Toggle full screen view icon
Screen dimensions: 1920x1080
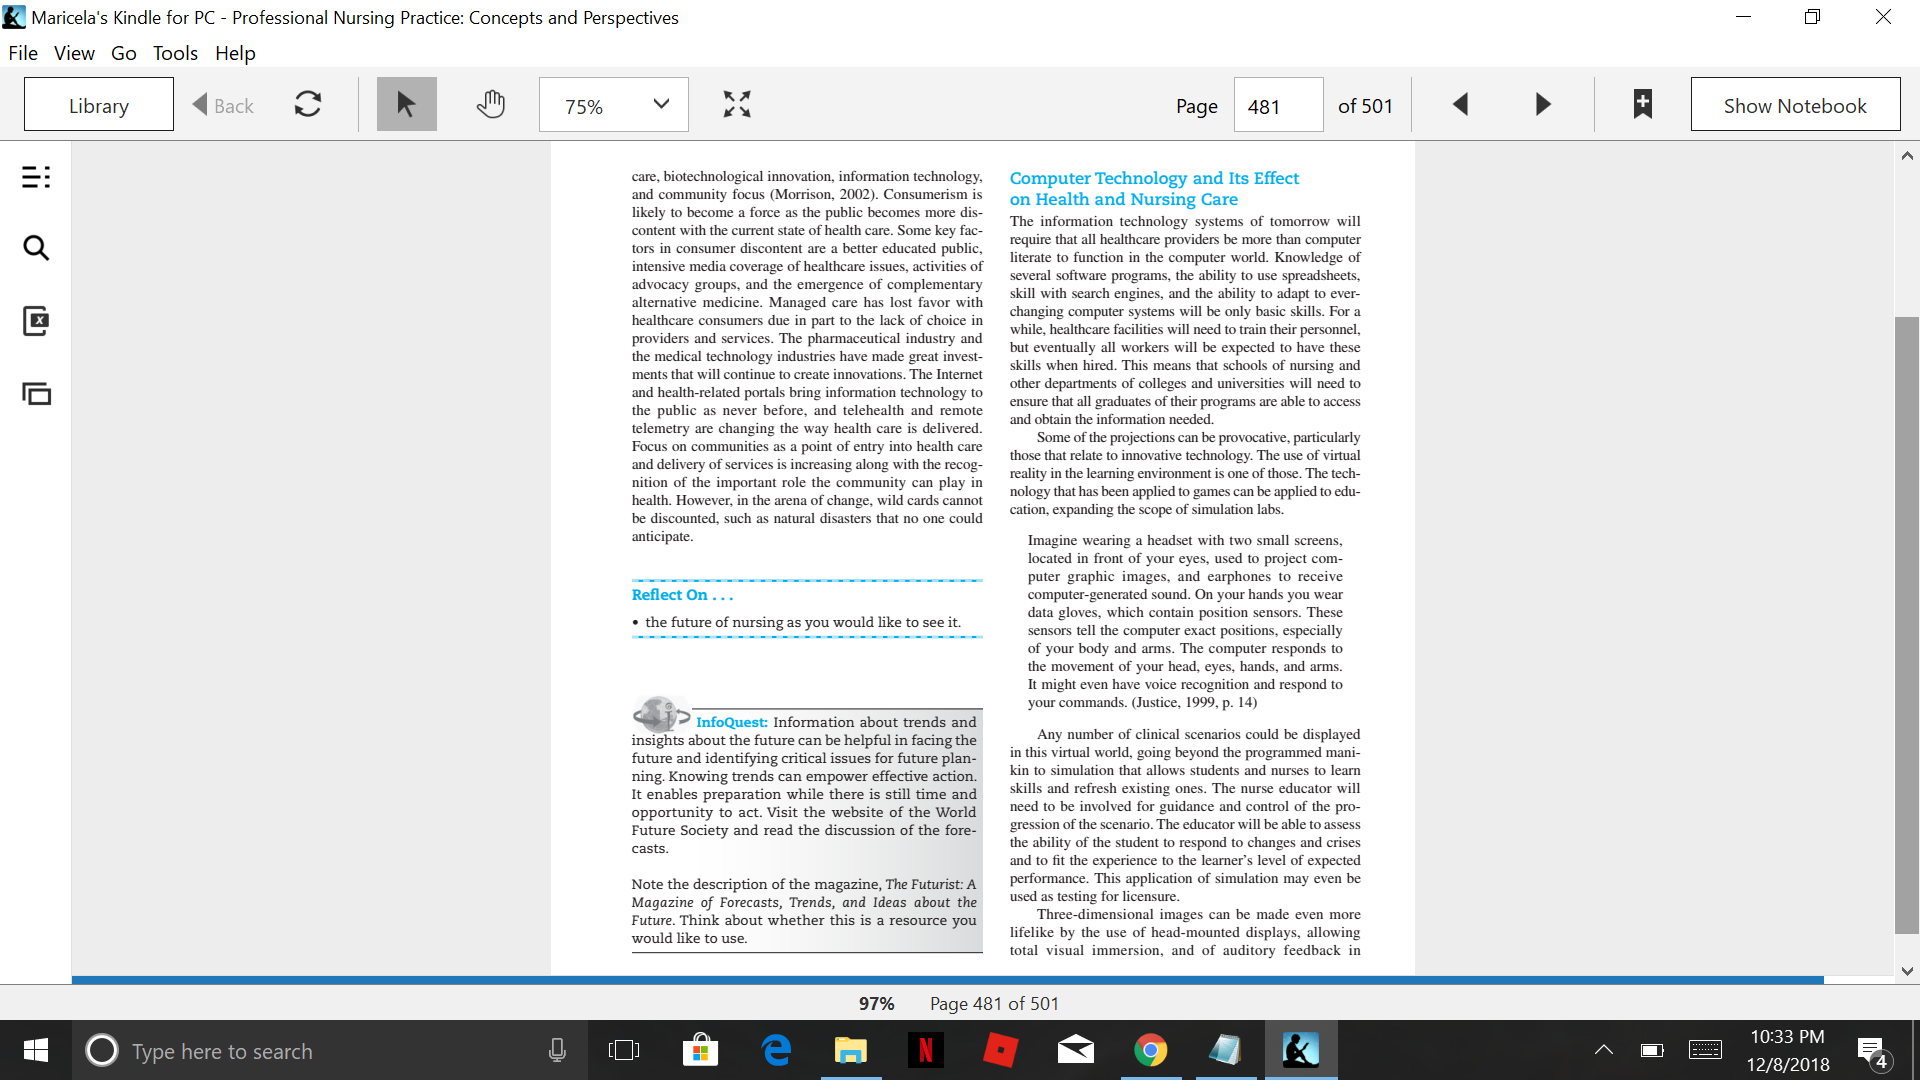(737, 104)
